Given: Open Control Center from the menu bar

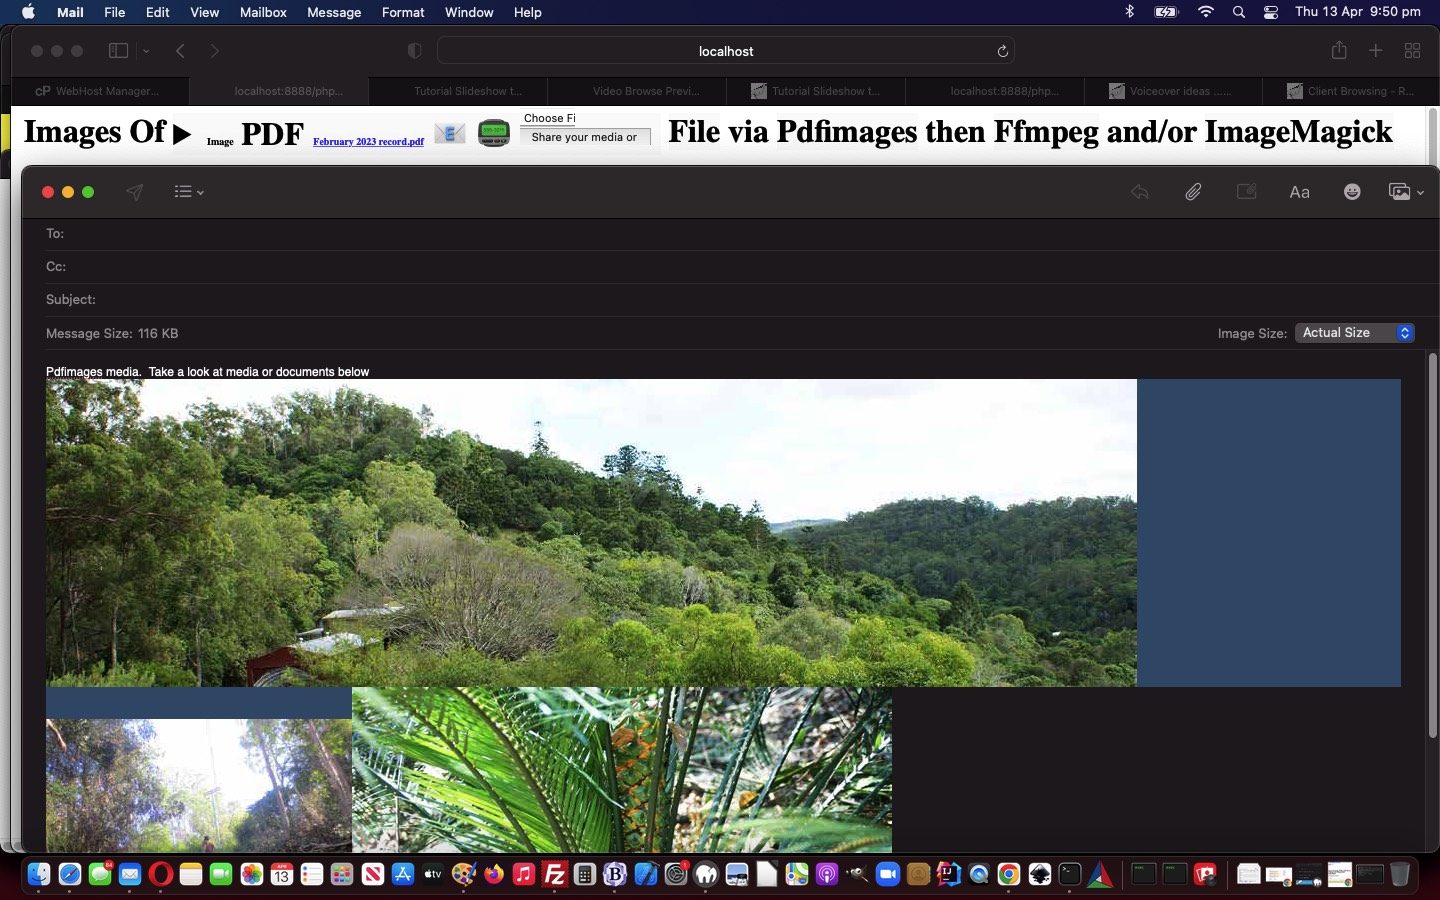Looking at the screenshot, I should pos(1271,12).
